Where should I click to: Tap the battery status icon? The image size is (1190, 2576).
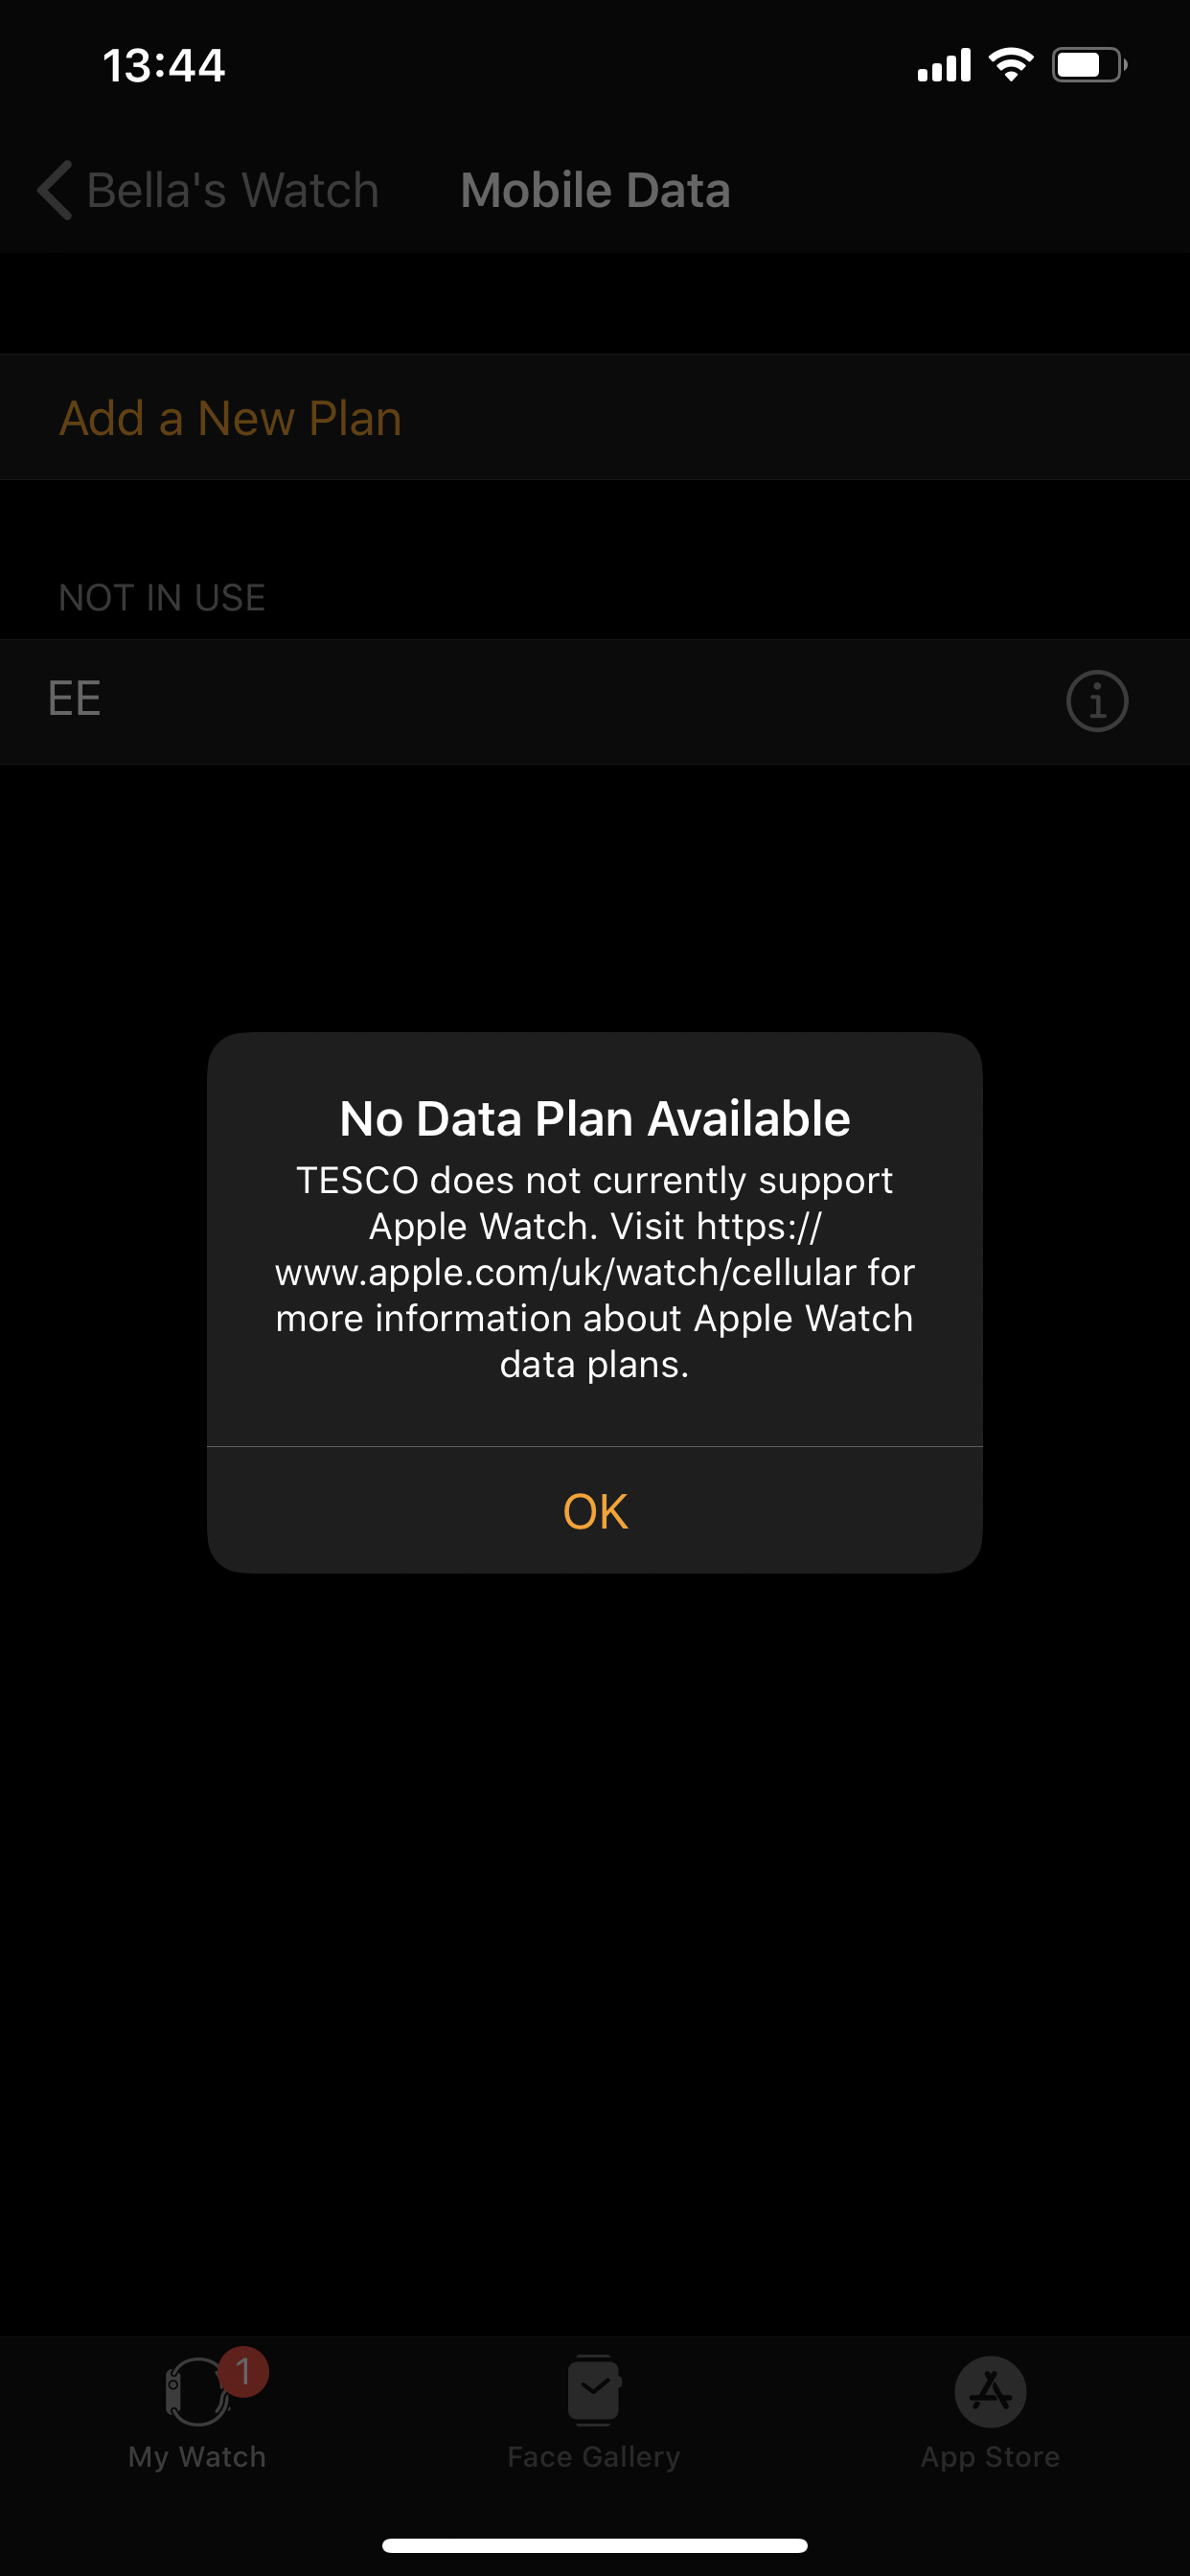(1089, 65)
